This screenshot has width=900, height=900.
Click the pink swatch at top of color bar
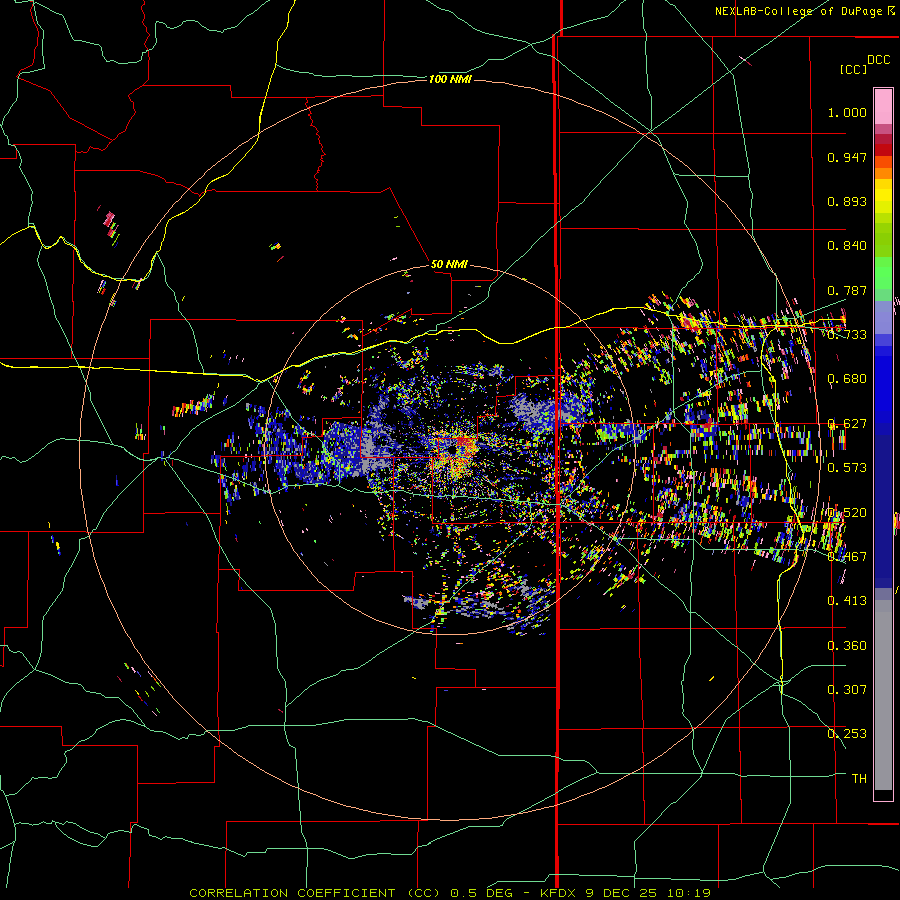click(x=883, y=106)
